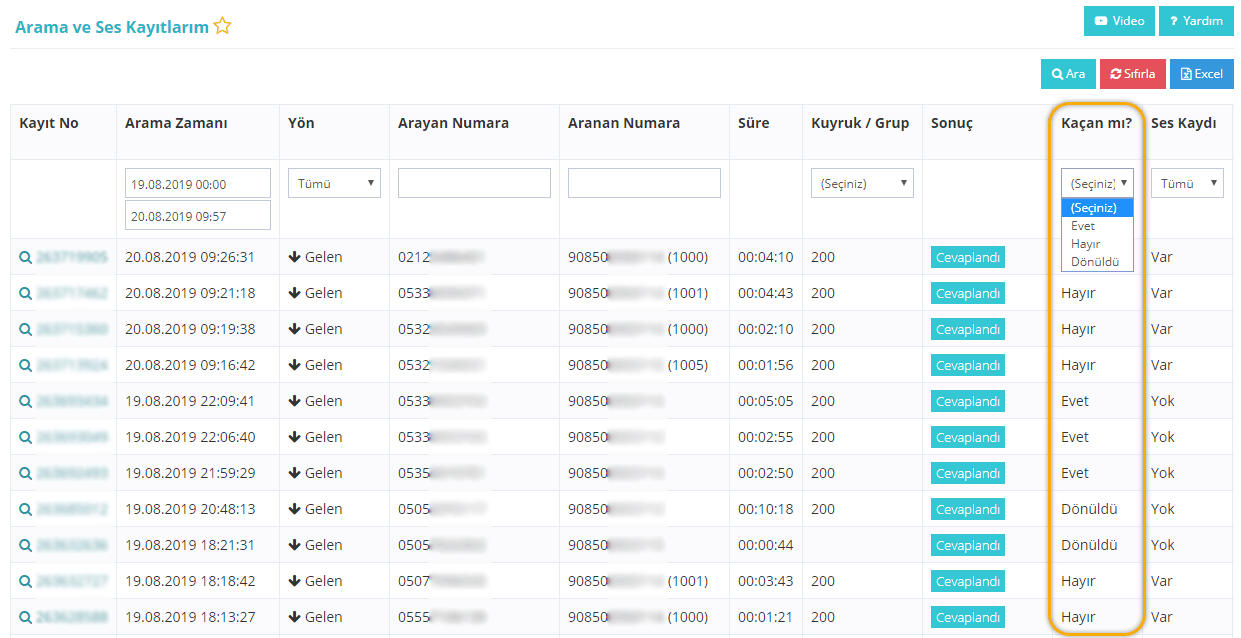Click magnifier icon of the 09:26:31 call record
1241x638 pixels.
[x=25, y=257]
